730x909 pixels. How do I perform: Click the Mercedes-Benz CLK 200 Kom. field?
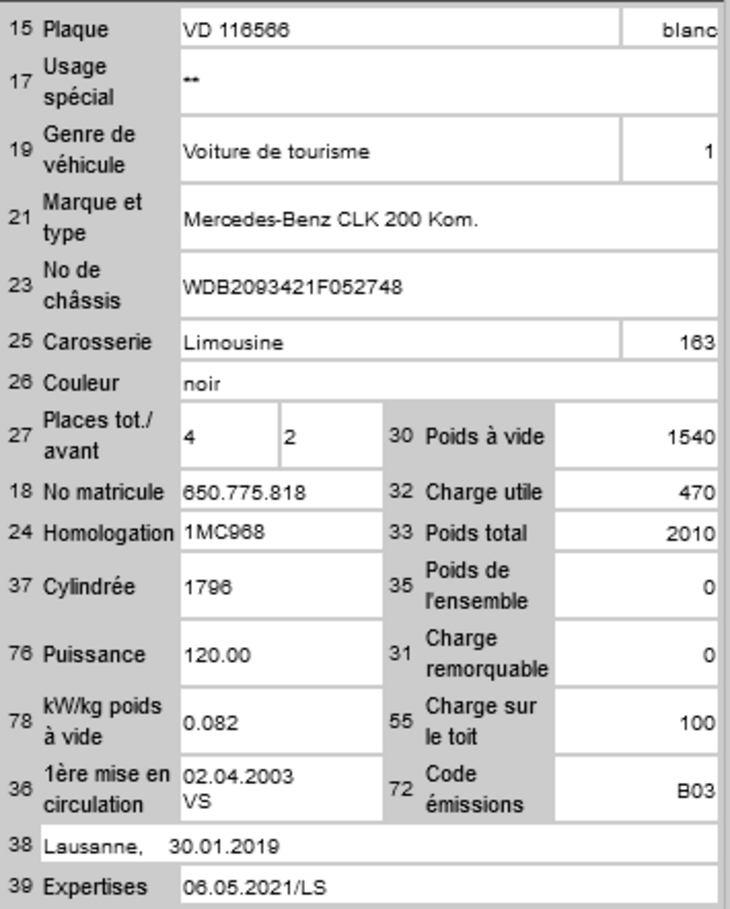click(448, 219)
